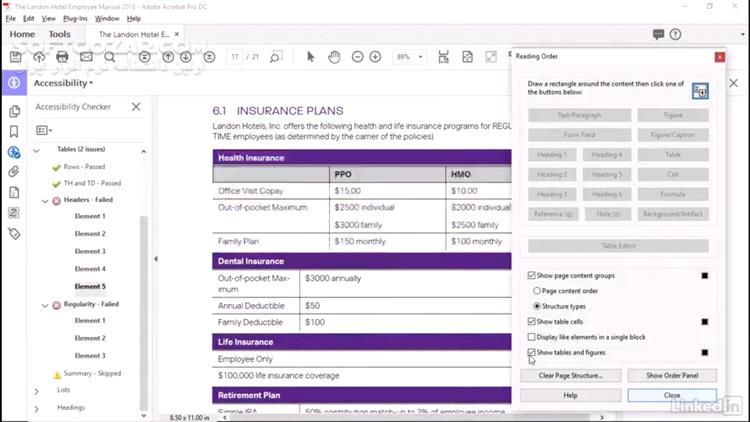This screenshot has height=422, width=750.
Task: Click the search magnifier icon
Action: click(110, 57)
